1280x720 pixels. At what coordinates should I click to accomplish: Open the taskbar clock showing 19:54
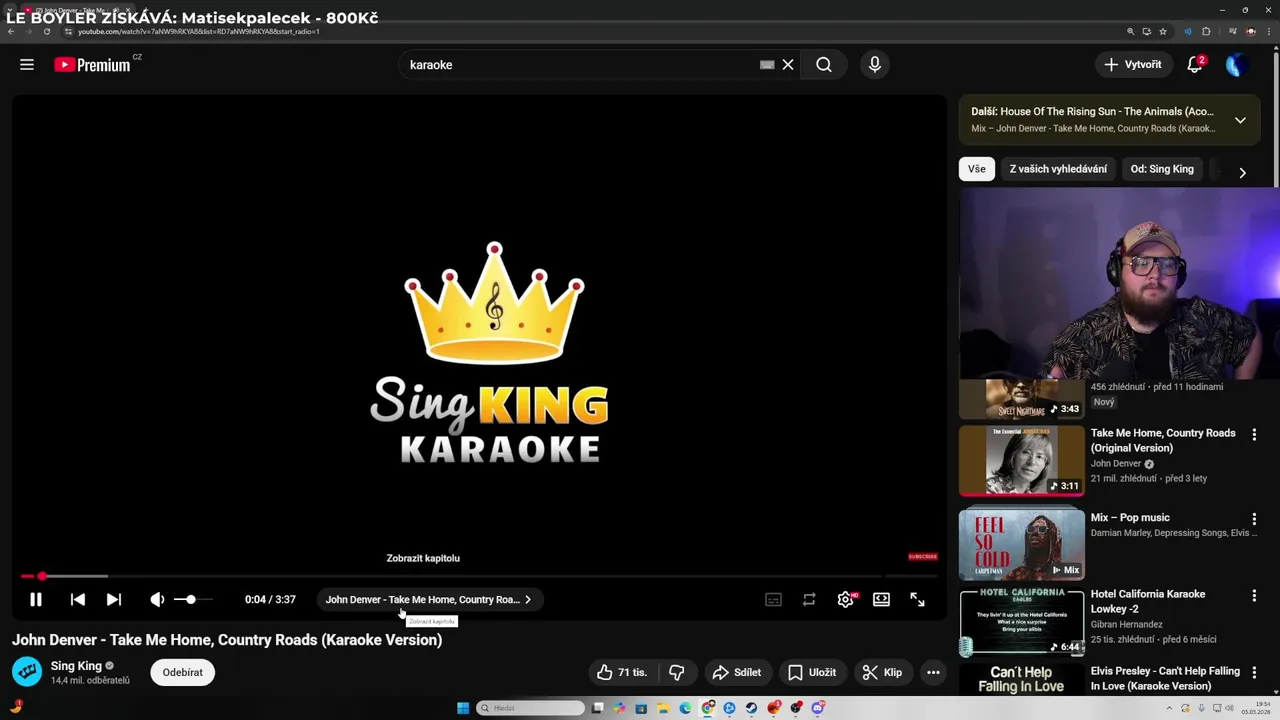[x=1256, y=708]
